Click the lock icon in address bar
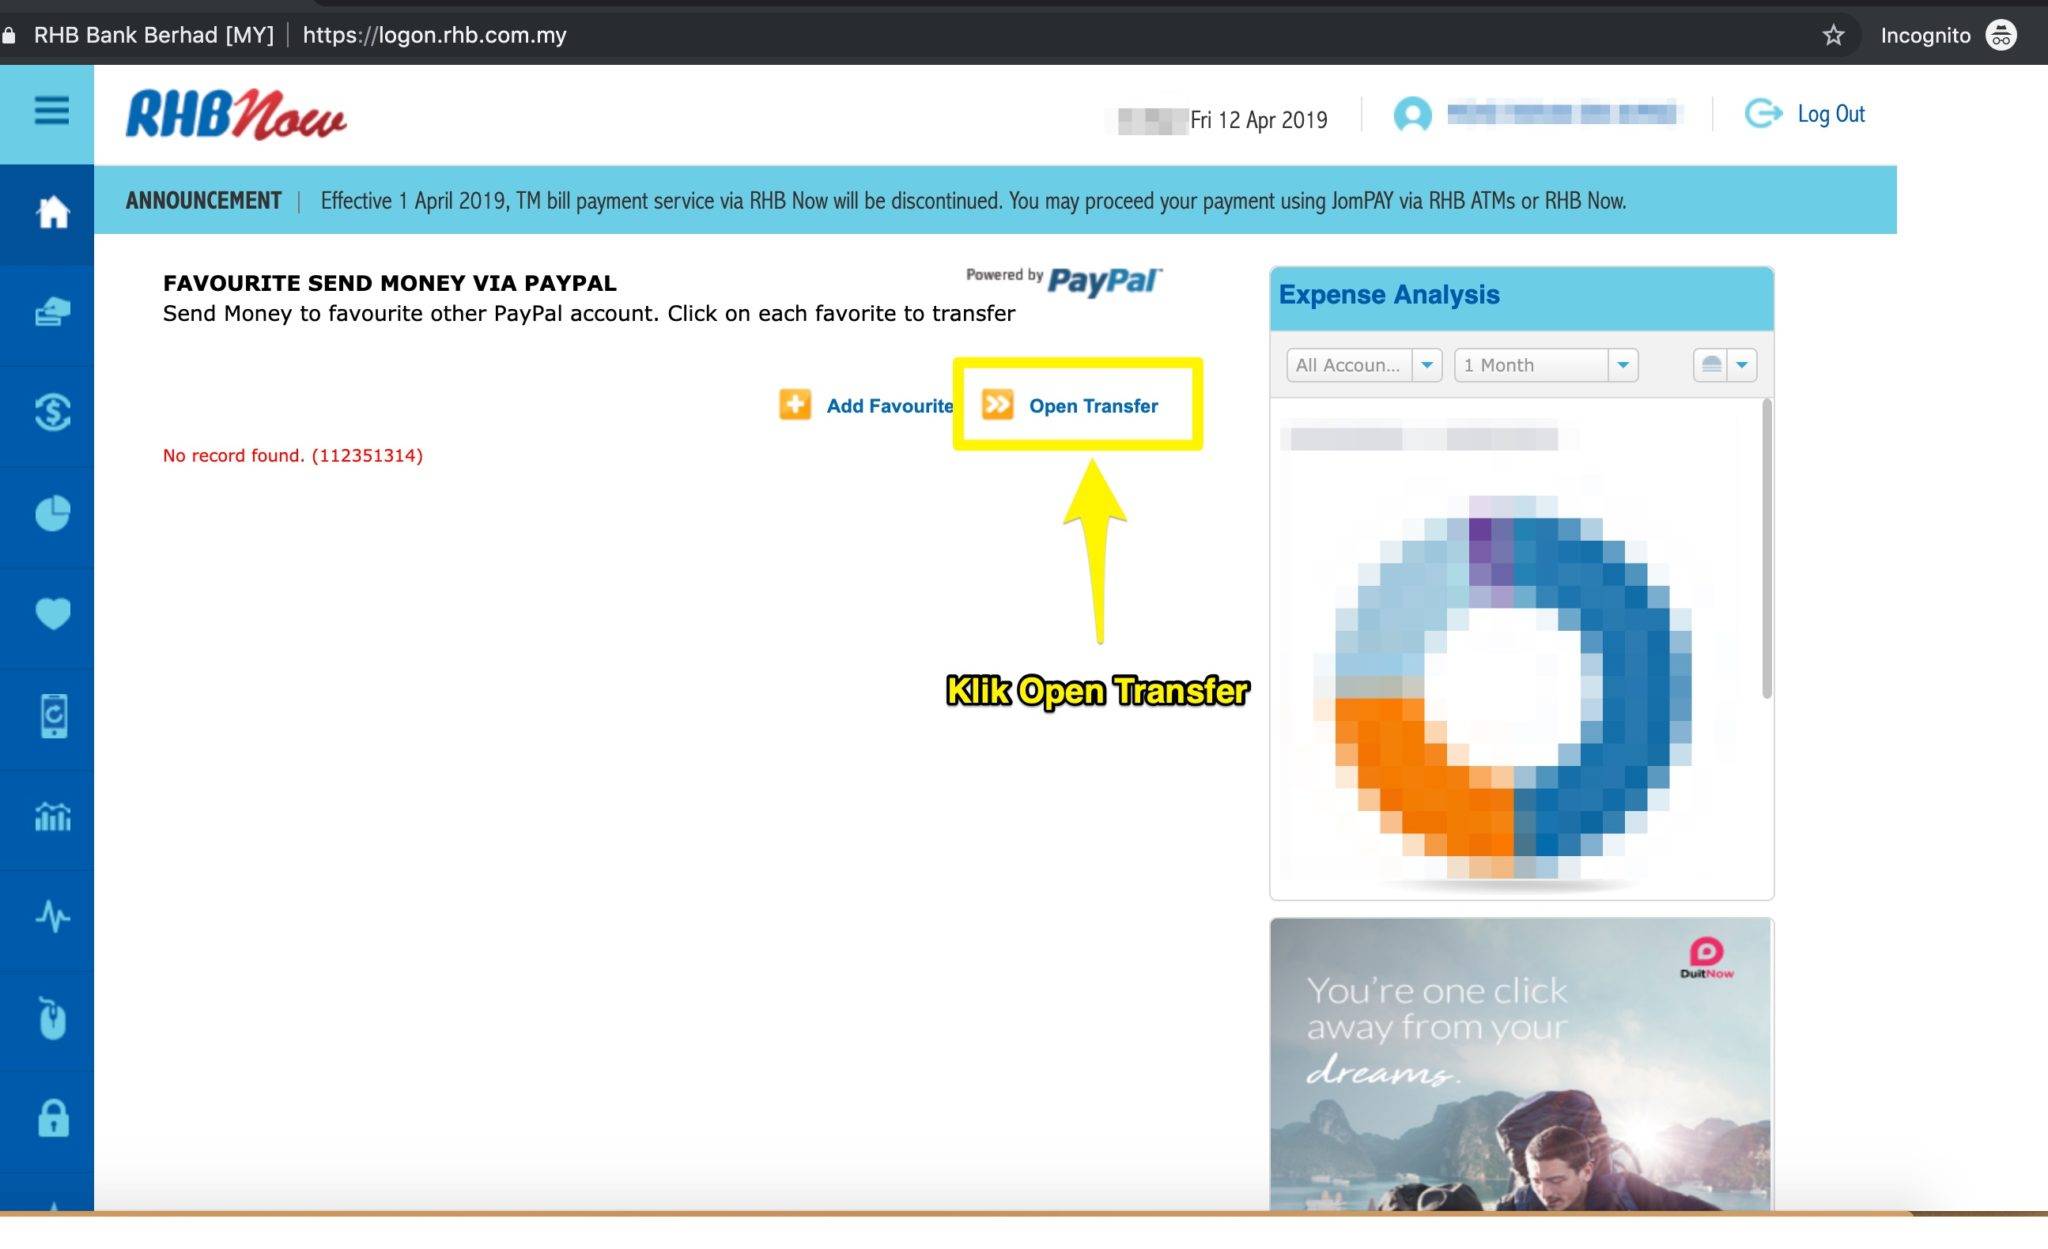The width and height of the screenshot is (2048, 1249). click(9, 35)
